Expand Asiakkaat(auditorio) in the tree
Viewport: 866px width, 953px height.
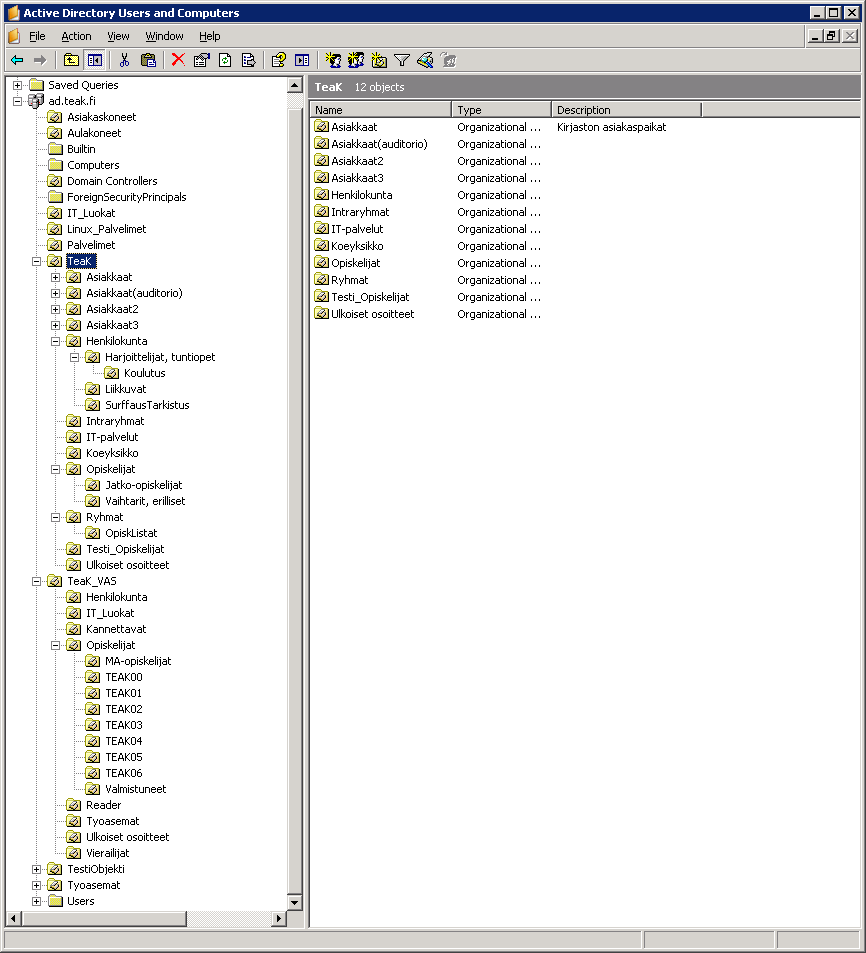tap(55, 293)
